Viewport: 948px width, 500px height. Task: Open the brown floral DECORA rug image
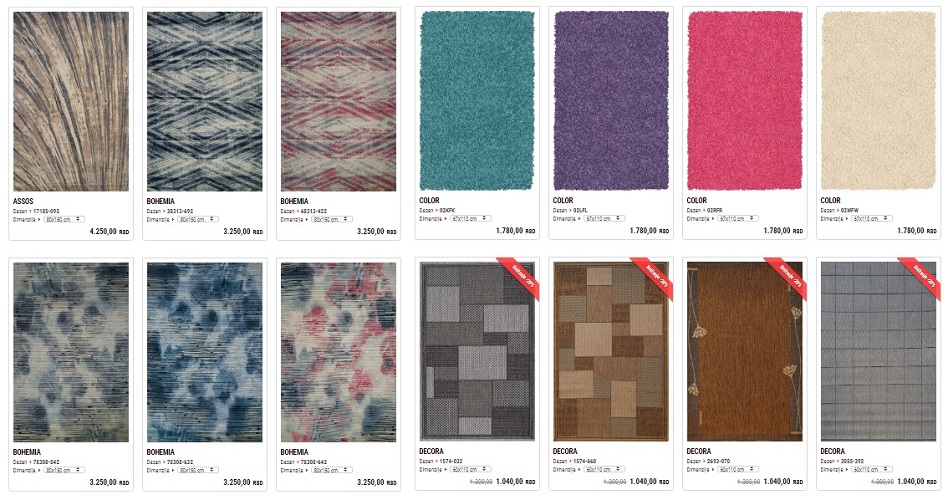[744, 351]
